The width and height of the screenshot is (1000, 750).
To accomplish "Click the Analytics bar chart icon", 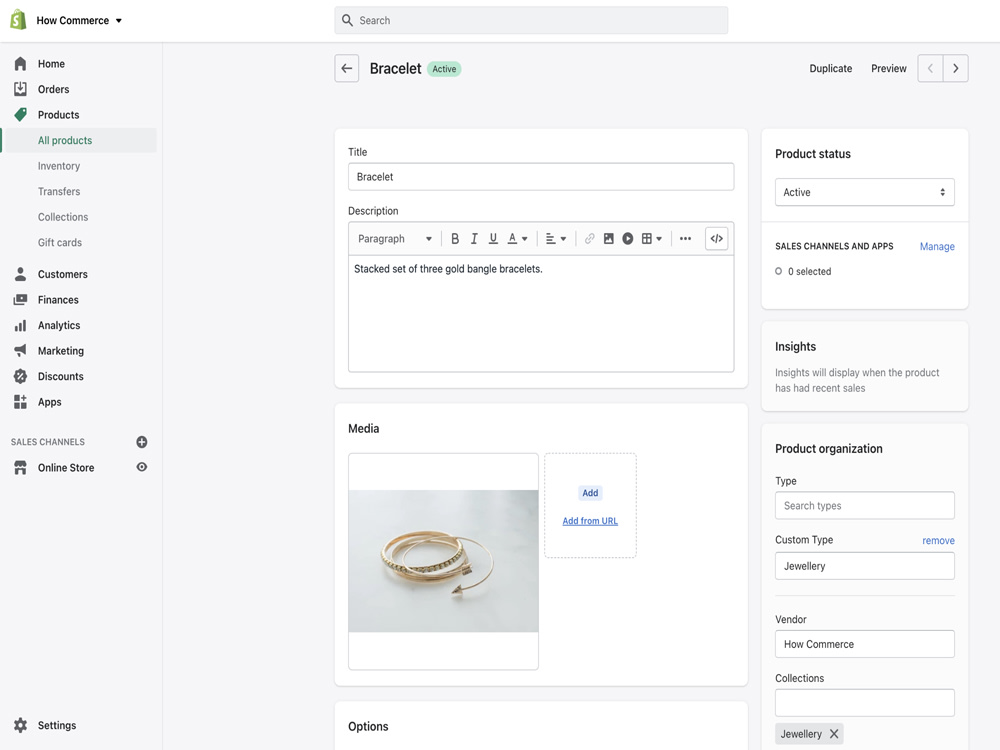I will point(20,325).
